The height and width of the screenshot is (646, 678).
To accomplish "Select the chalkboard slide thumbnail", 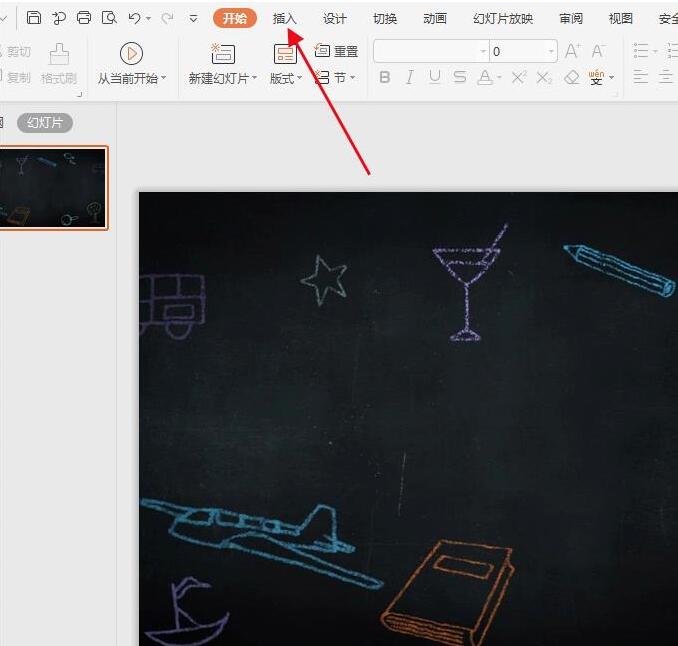I will click(52, 188).
